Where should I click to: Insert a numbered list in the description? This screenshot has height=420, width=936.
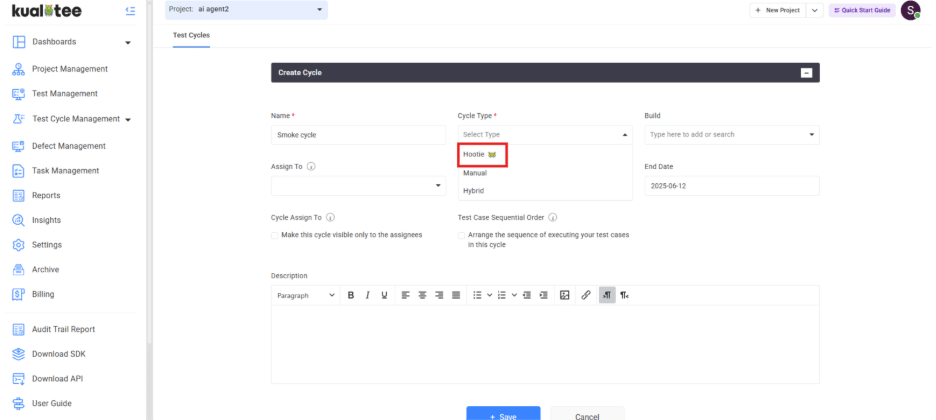click(501, 295)
